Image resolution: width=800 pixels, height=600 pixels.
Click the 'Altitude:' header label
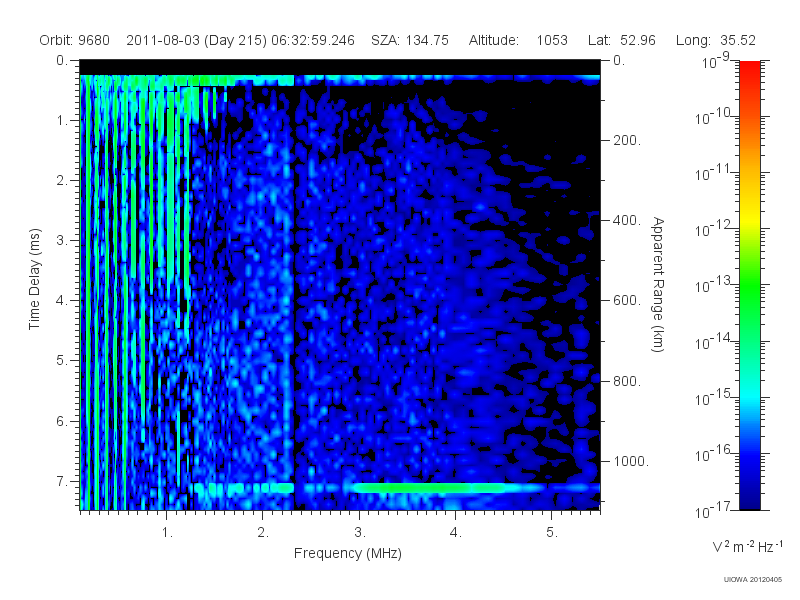pyautogui.click(x=494, y=40)
